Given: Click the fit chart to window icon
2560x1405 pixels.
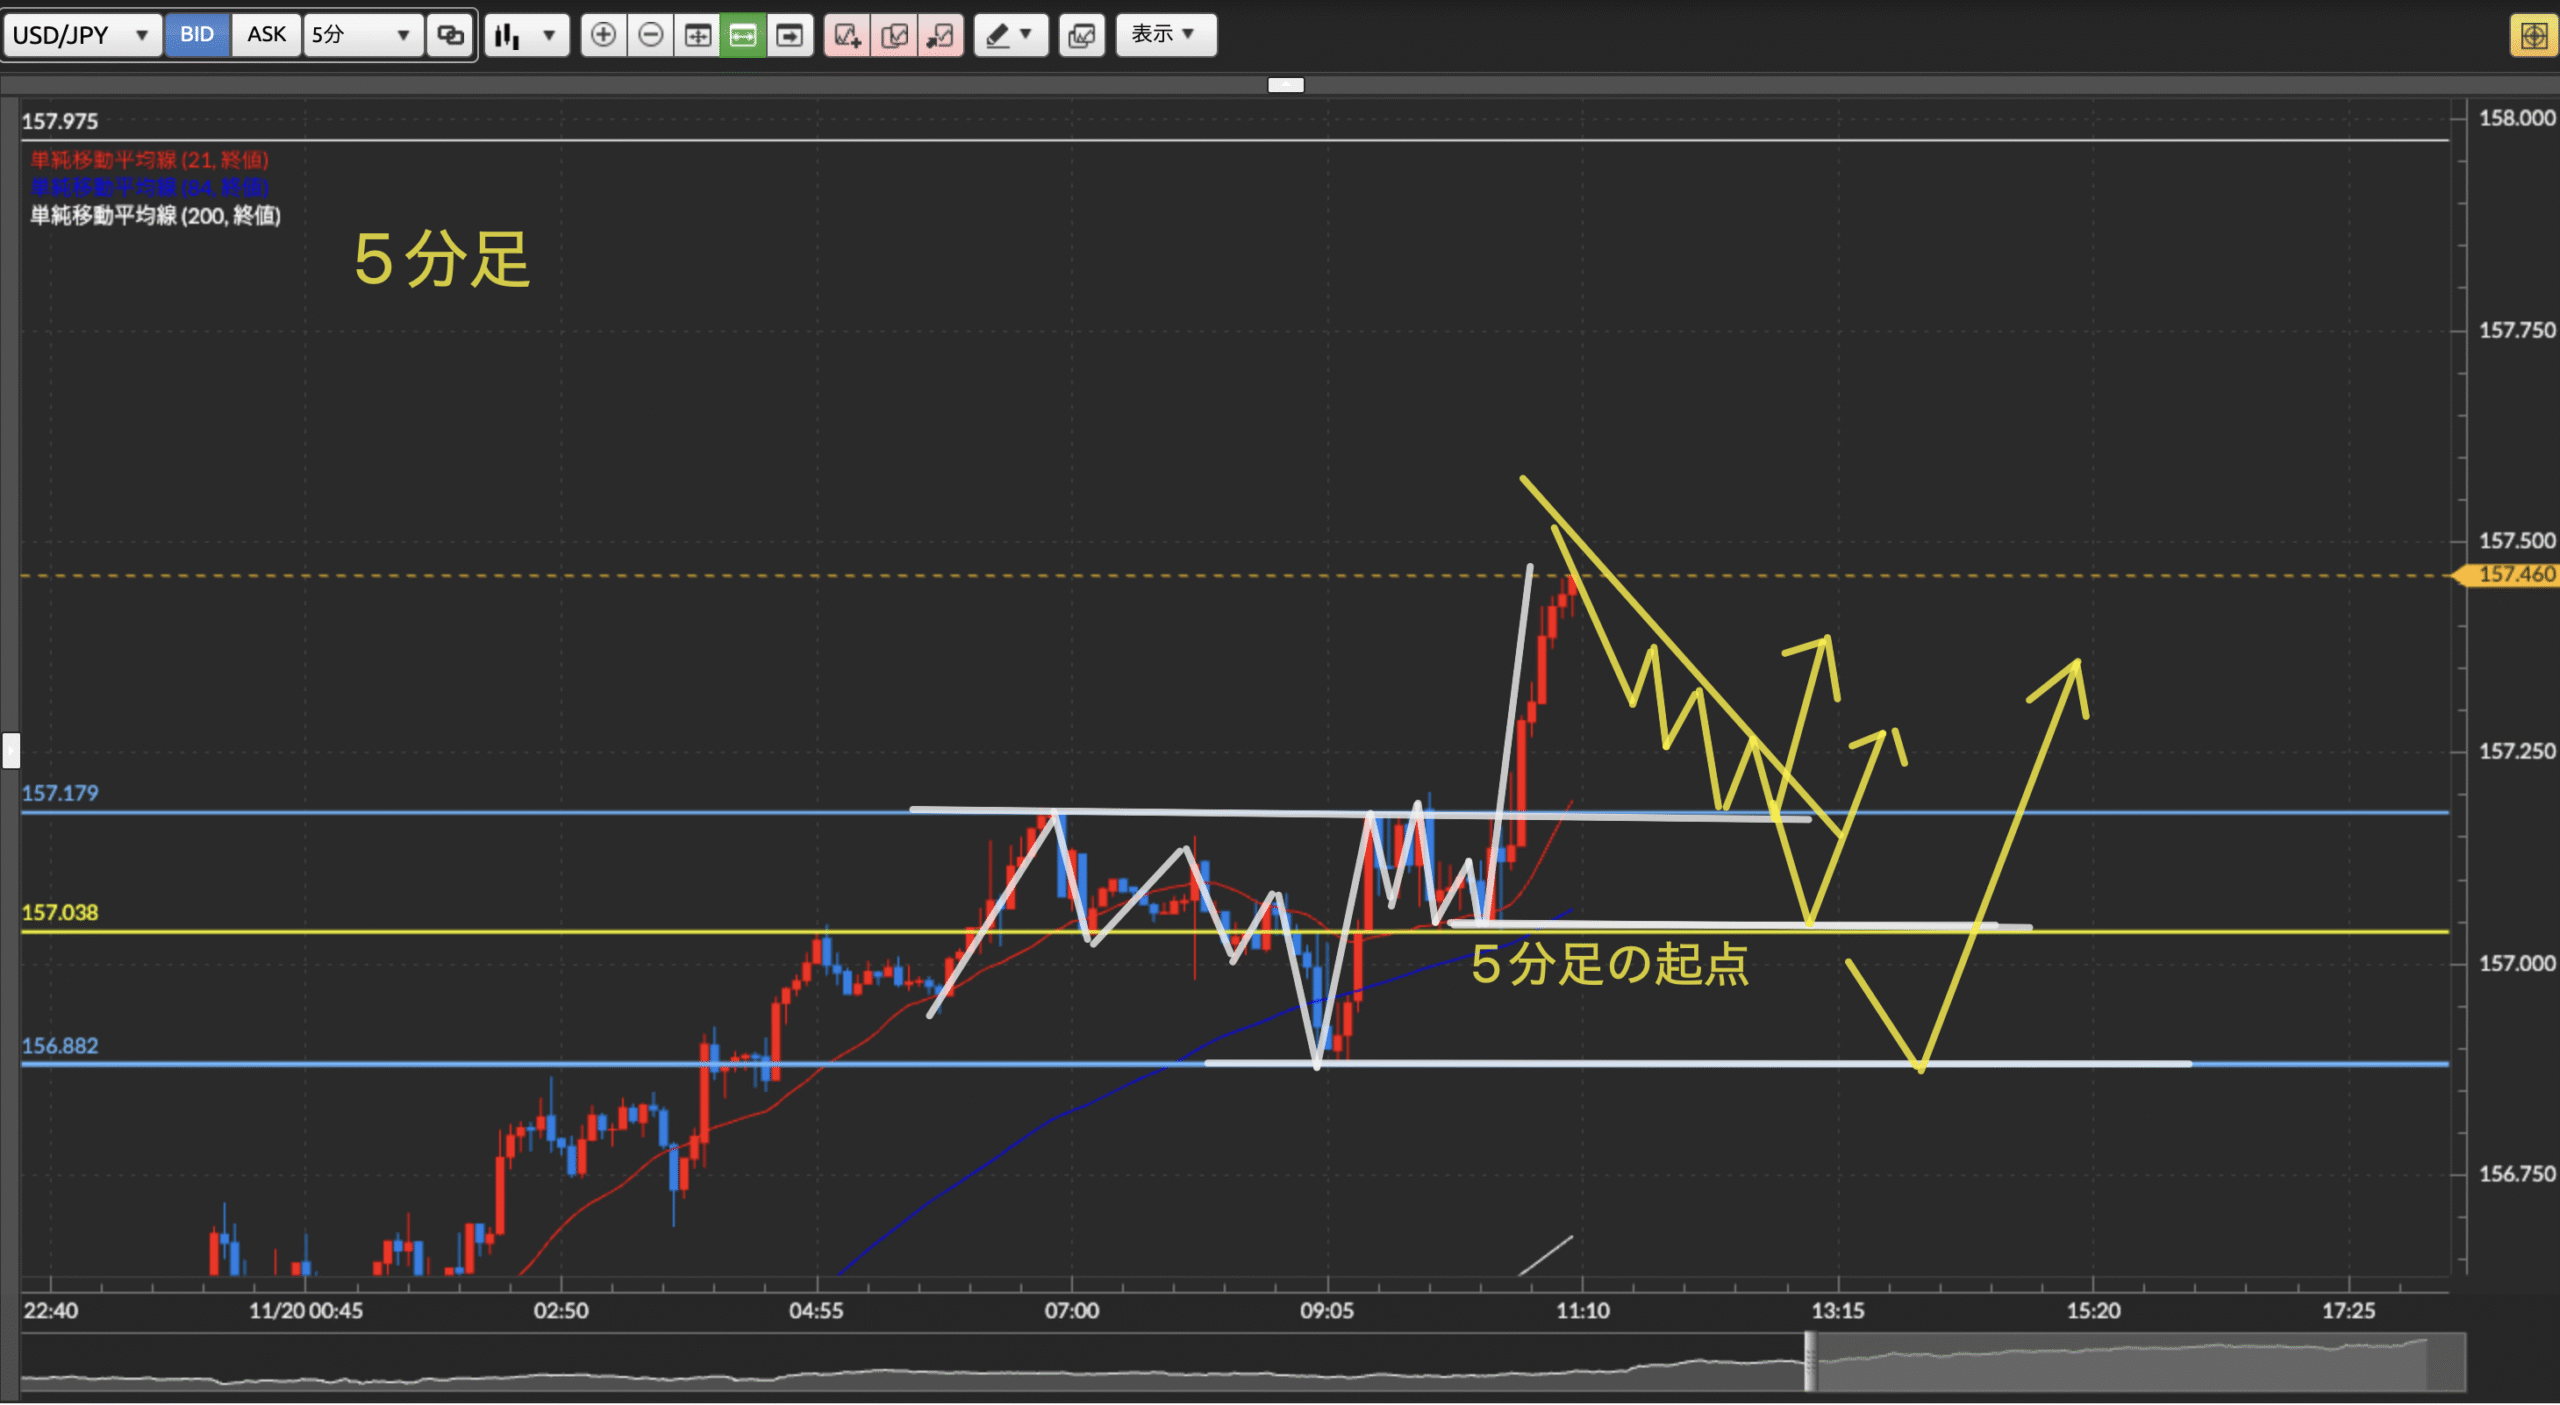Looking at the screenshot, I should click(697, 35).
